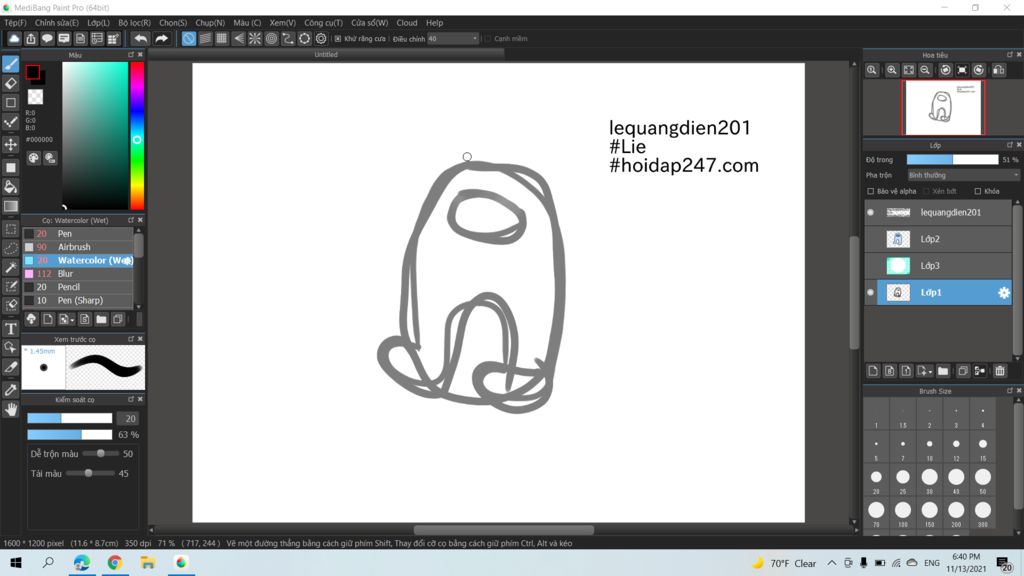Add a new layer in layer panel
Screen dimensions: 1024x576
[873, 371]
